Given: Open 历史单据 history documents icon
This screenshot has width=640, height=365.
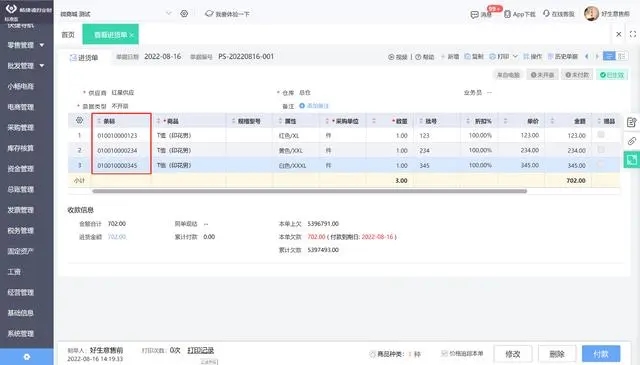Looking at the screenshot, I should point(550,56).
